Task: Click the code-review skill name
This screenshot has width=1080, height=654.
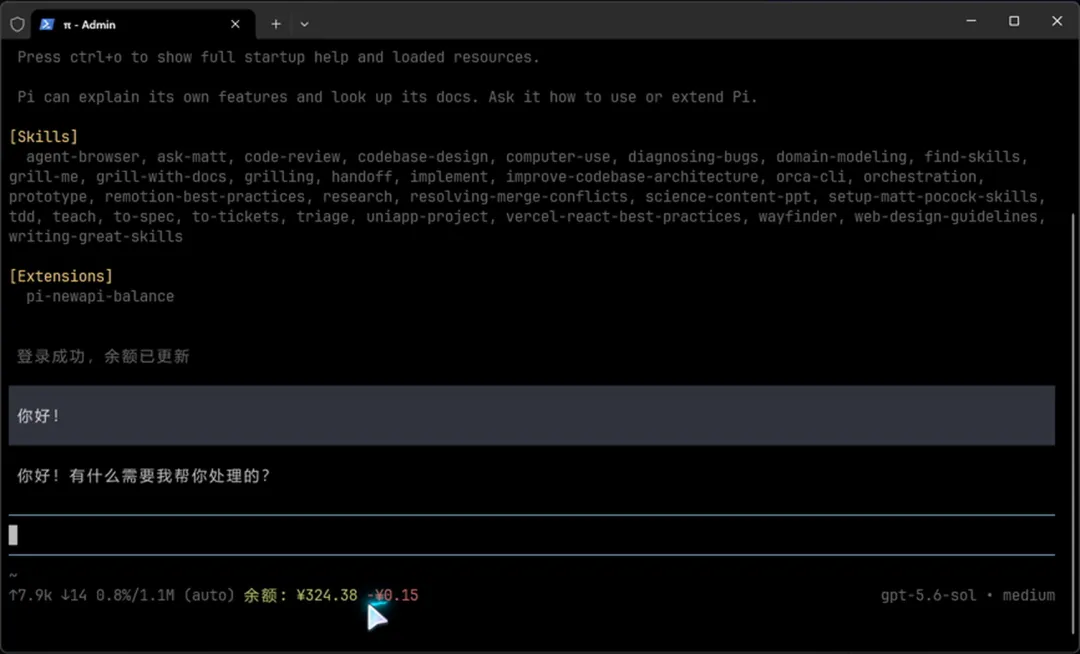Action: [292, 156]
